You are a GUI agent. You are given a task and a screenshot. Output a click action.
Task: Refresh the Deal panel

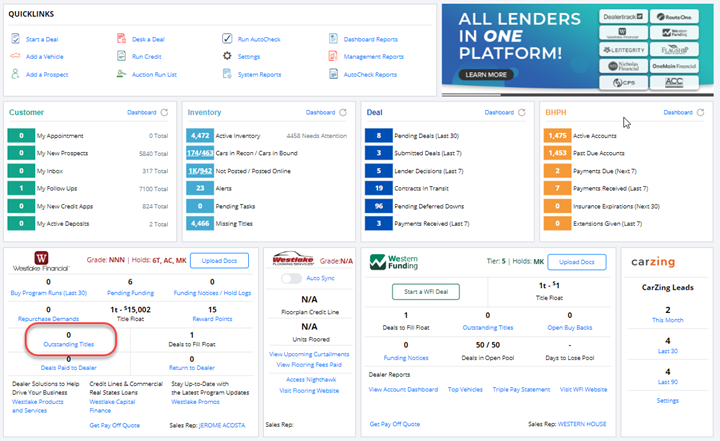tap(522, 113)
